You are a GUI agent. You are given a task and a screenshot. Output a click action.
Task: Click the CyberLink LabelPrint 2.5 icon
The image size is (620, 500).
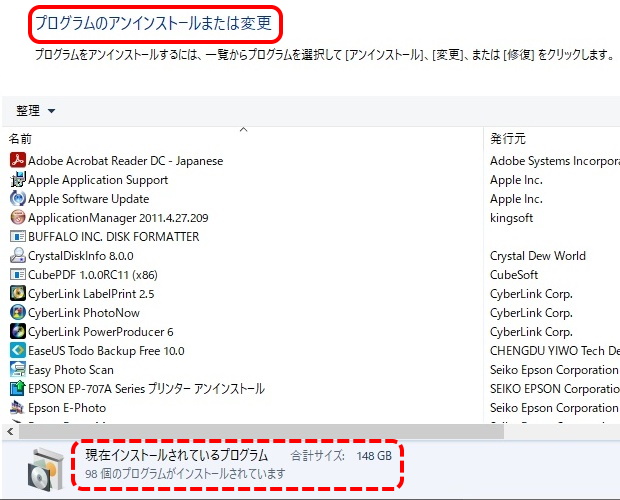tap(17, 293)
